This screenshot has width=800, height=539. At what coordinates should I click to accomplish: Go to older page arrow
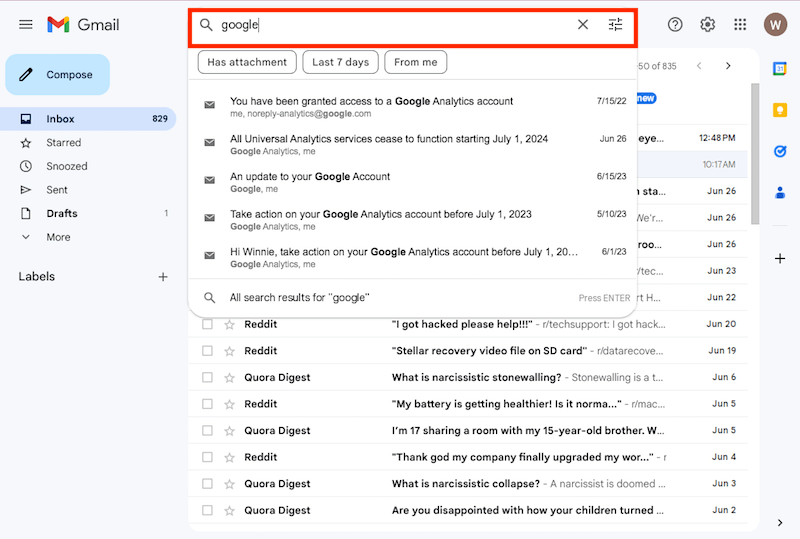coord(728,66)
